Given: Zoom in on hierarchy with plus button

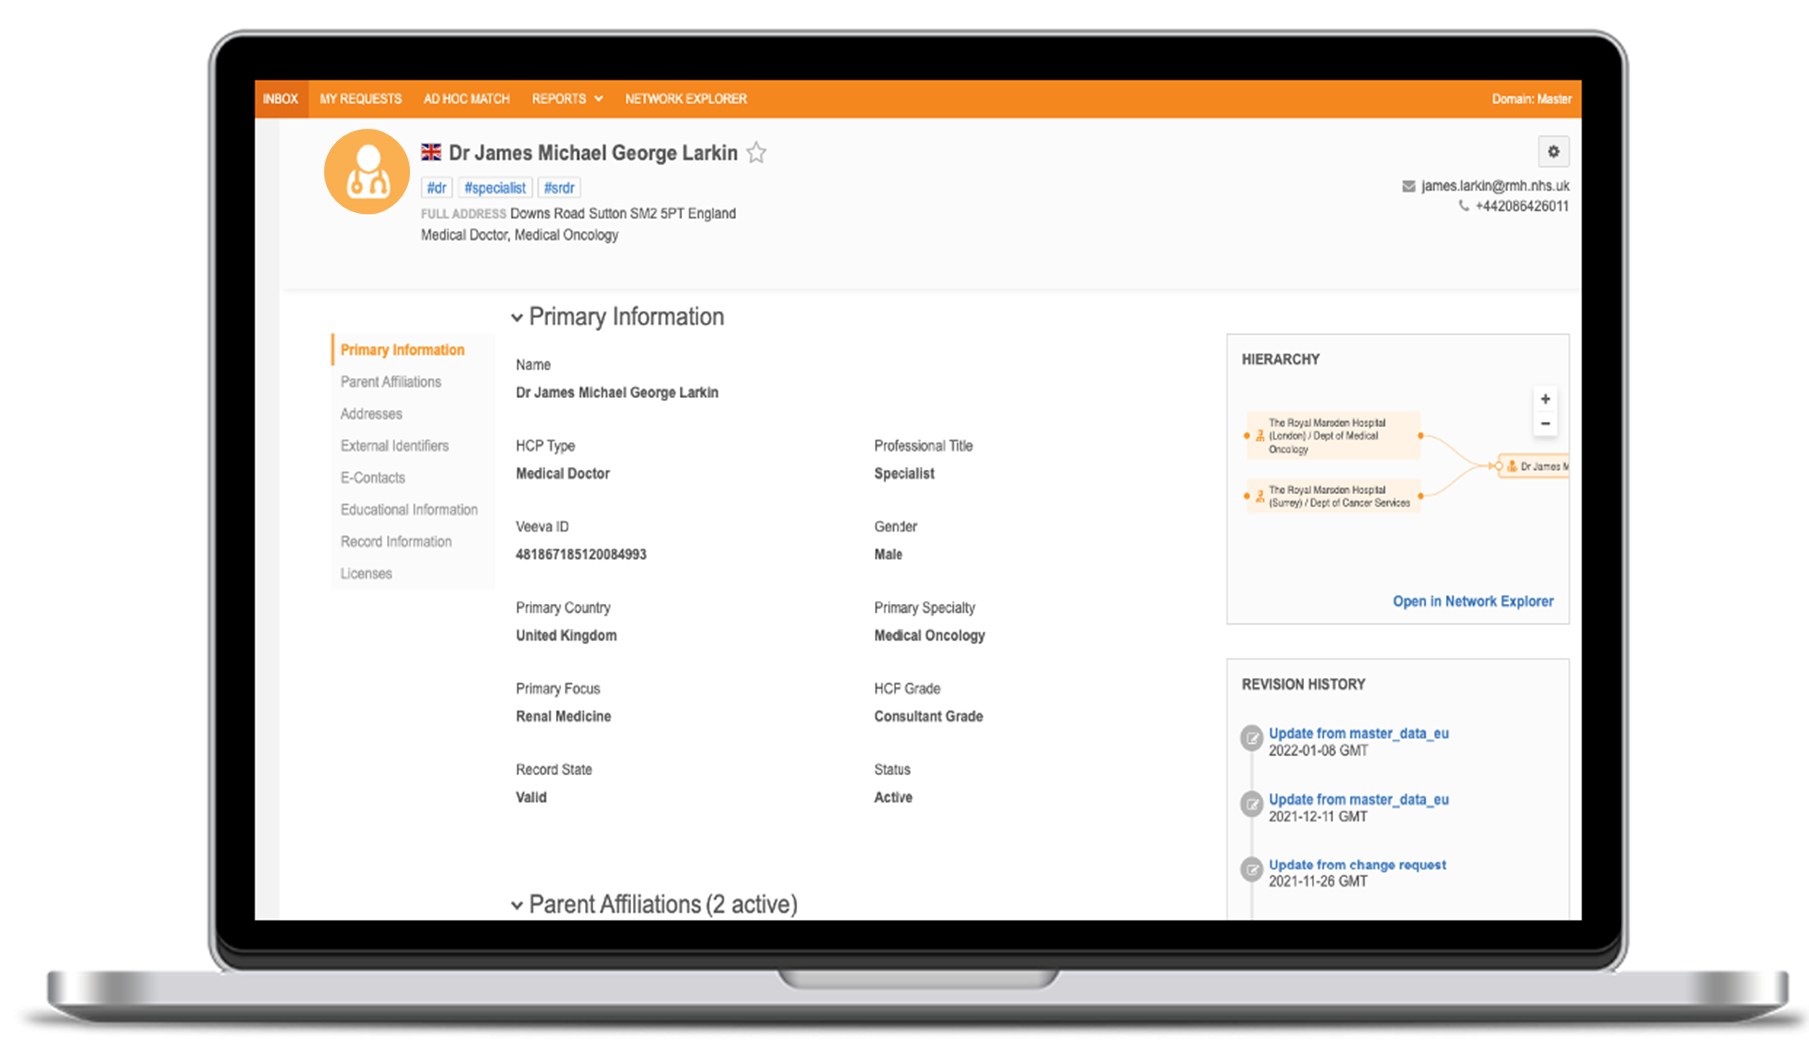Looking at the screenshot, I should tap(1545, 399).
